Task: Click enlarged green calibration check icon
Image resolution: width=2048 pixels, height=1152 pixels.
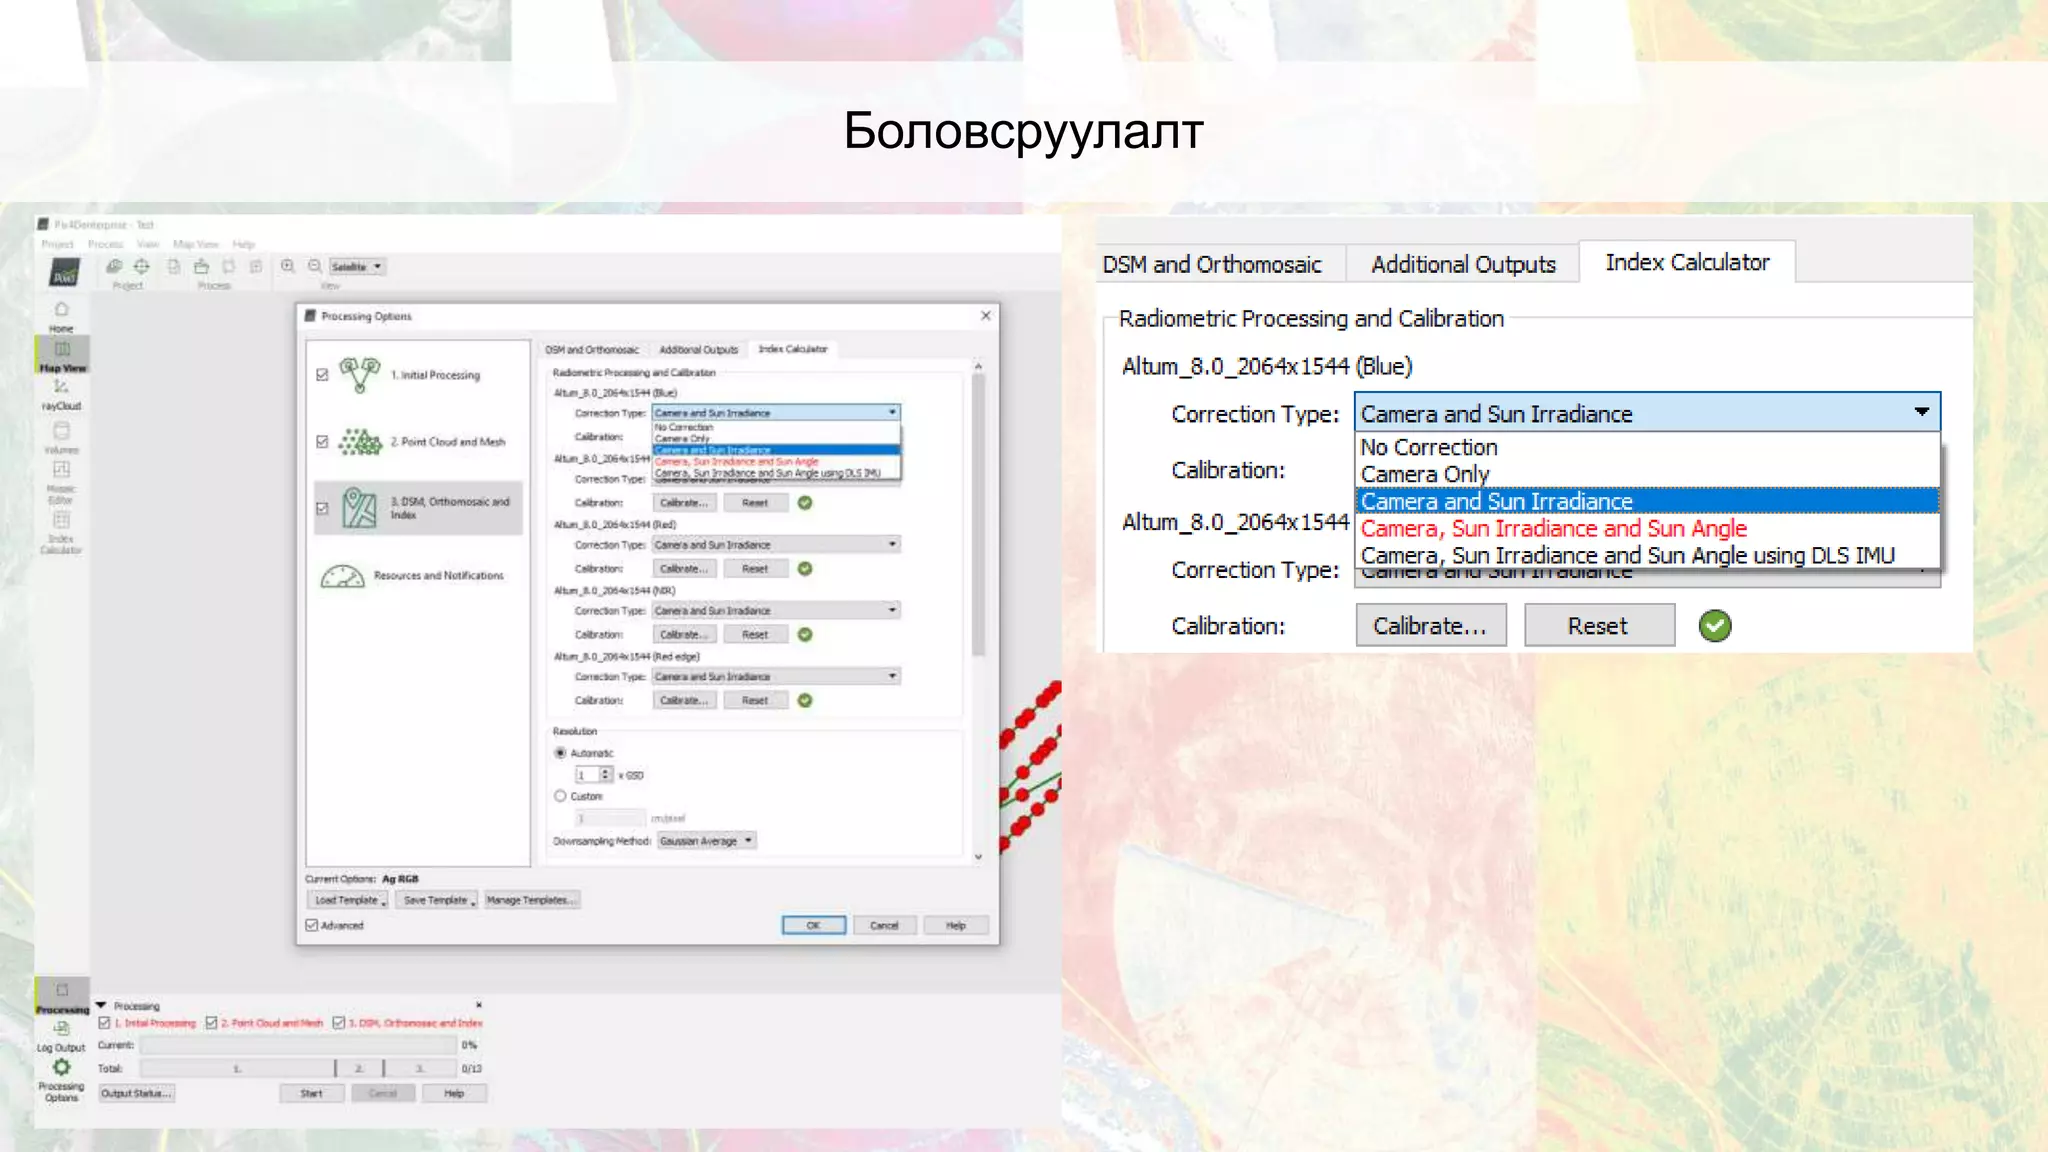Action: tap(1715, 626)
